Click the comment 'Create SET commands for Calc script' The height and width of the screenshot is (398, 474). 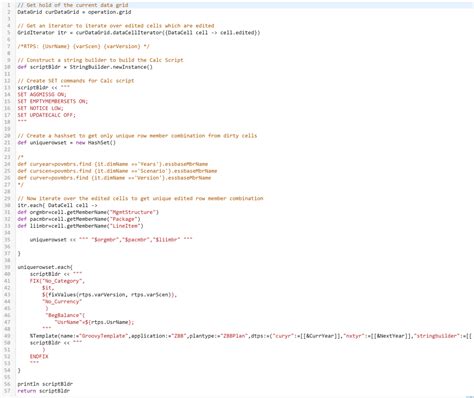point(76,81)
